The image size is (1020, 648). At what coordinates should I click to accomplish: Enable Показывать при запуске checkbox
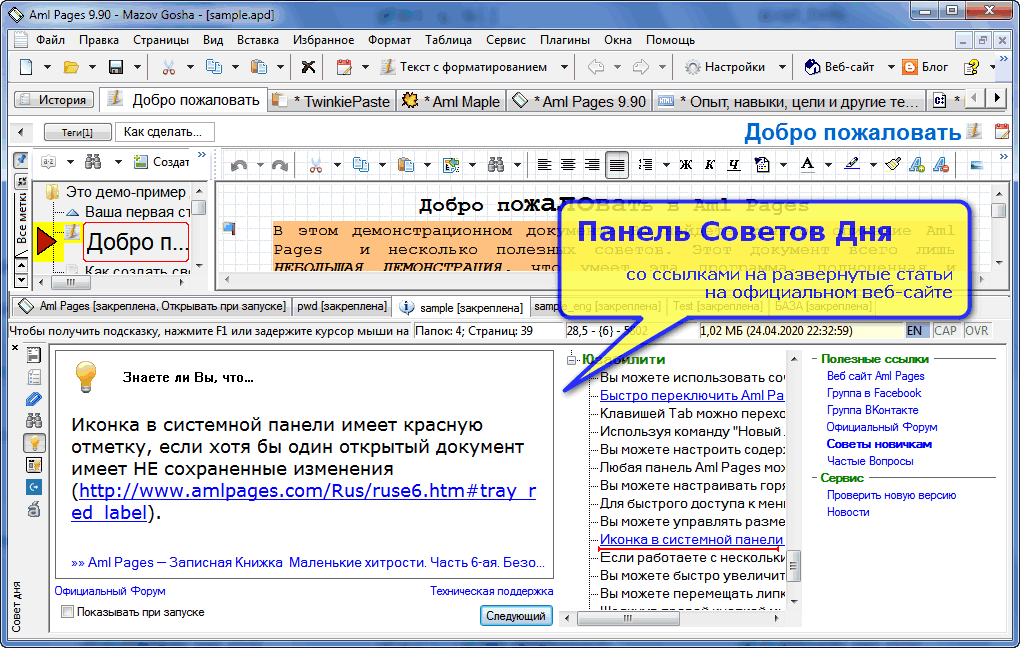[x=67, y=612]
